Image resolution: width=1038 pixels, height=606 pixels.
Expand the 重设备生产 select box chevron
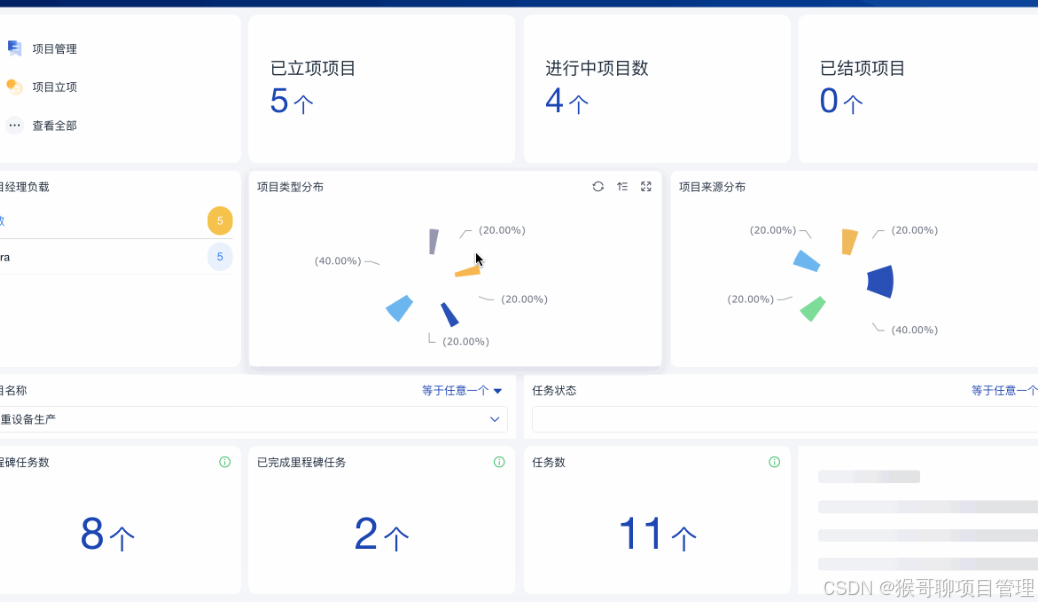[495, 419]
